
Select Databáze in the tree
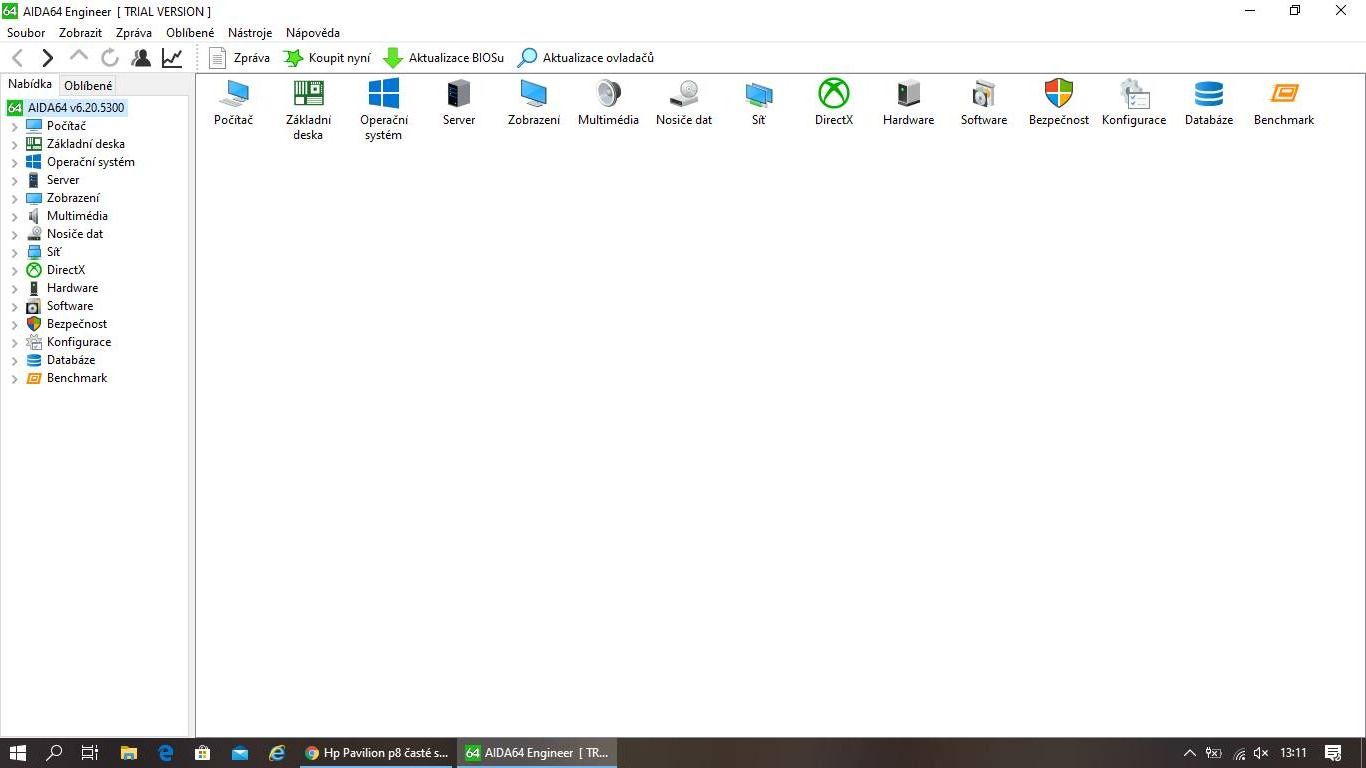click(71, 360)
